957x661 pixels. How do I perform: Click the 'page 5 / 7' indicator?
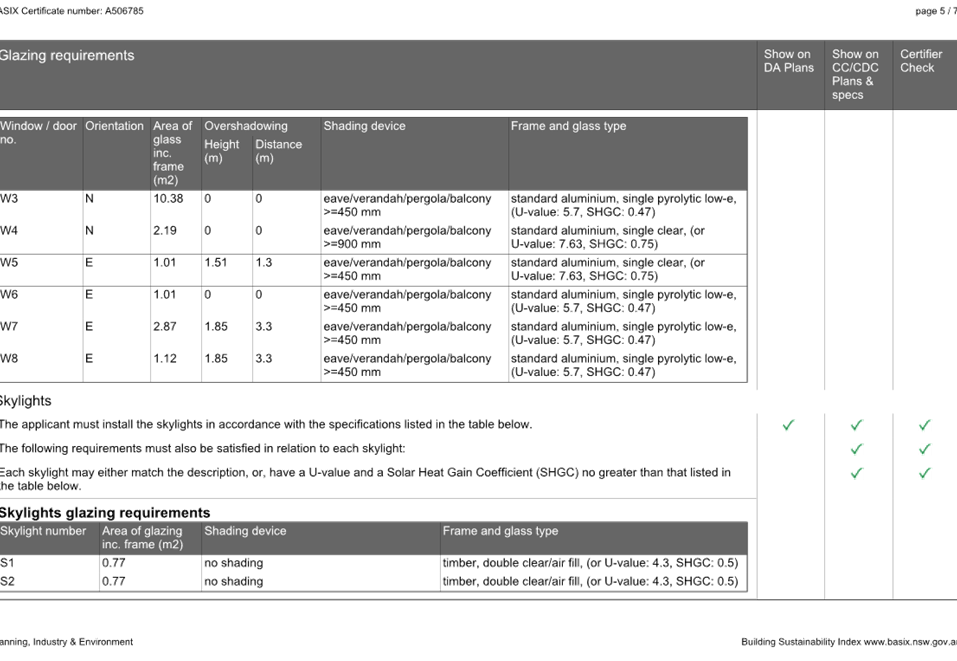click(x=936, y=11)
